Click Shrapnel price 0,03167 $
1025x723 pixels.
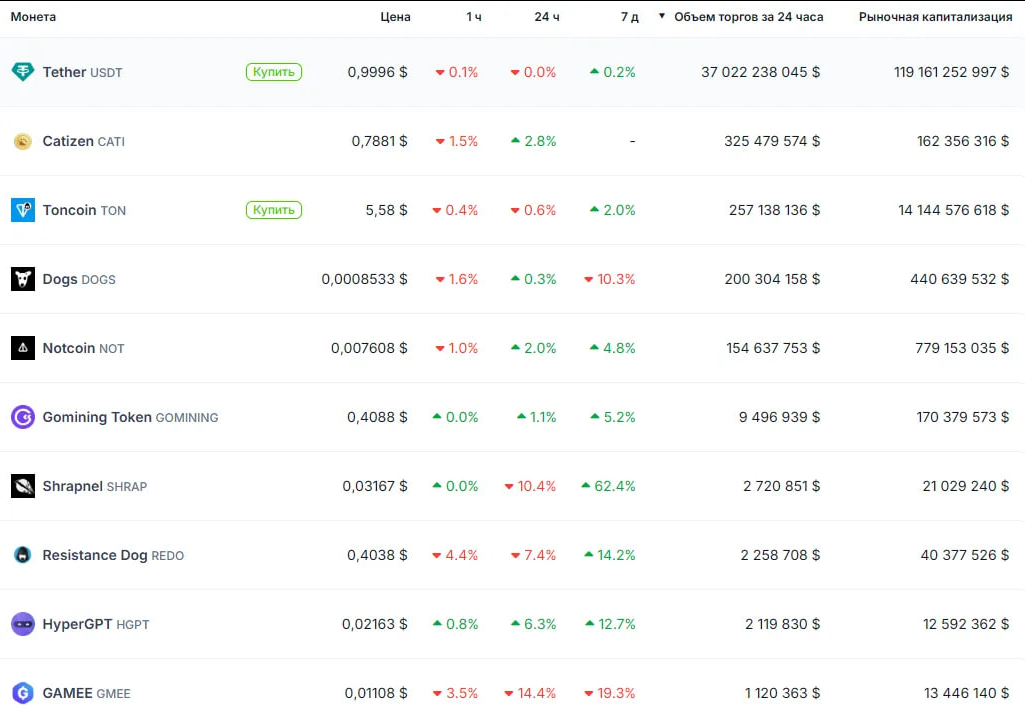[375, 486]
